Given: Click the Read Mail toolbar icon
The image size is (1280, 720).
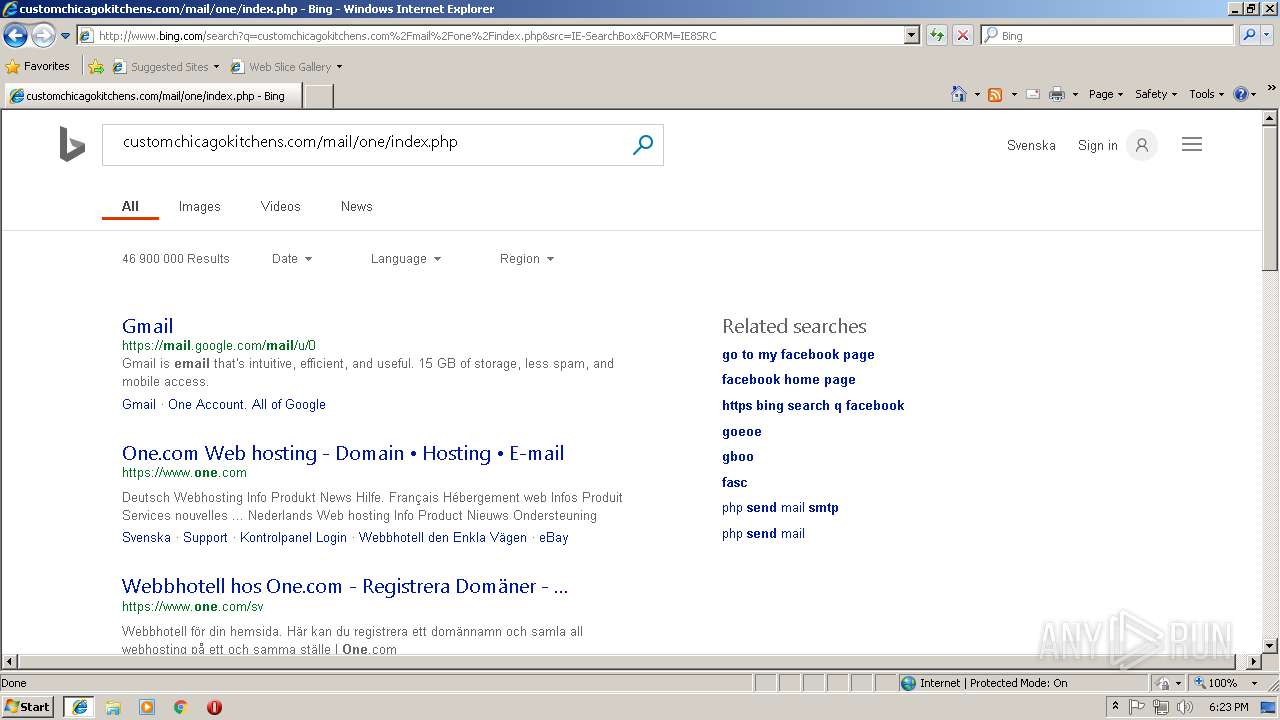Looking at the screenshot, I should 1033,94.
